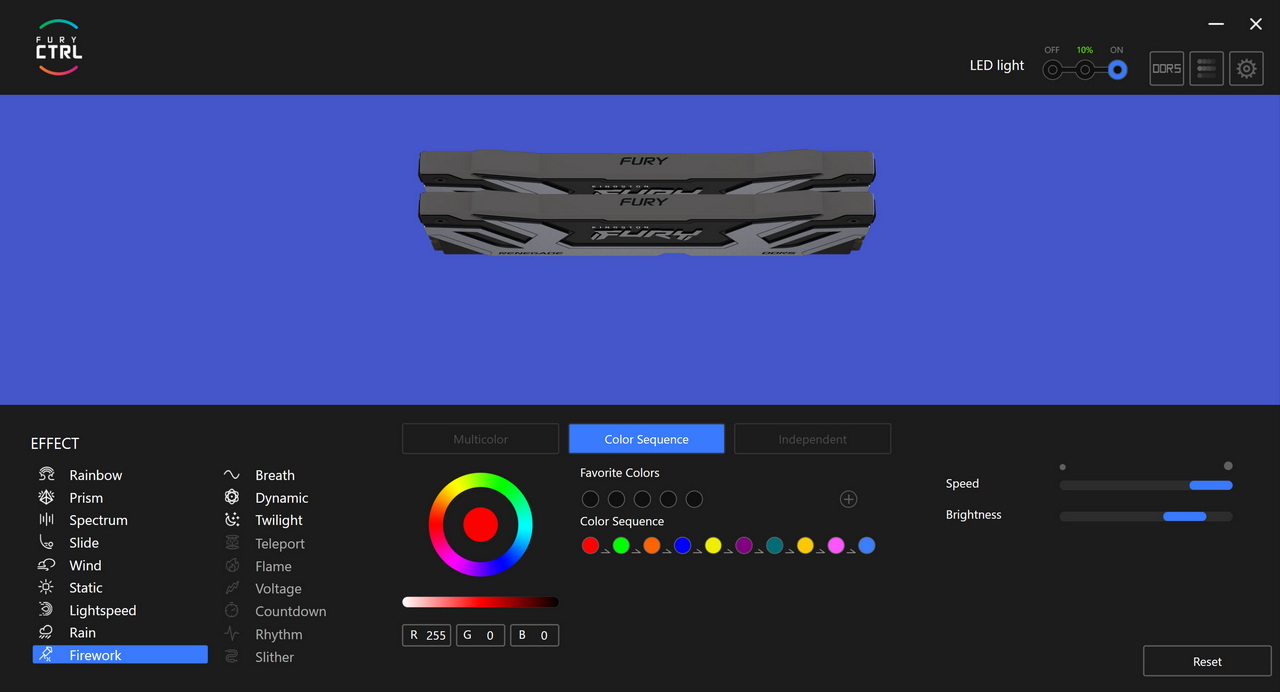
Task: Click the Wind effect icon
Action: (46, 565)
